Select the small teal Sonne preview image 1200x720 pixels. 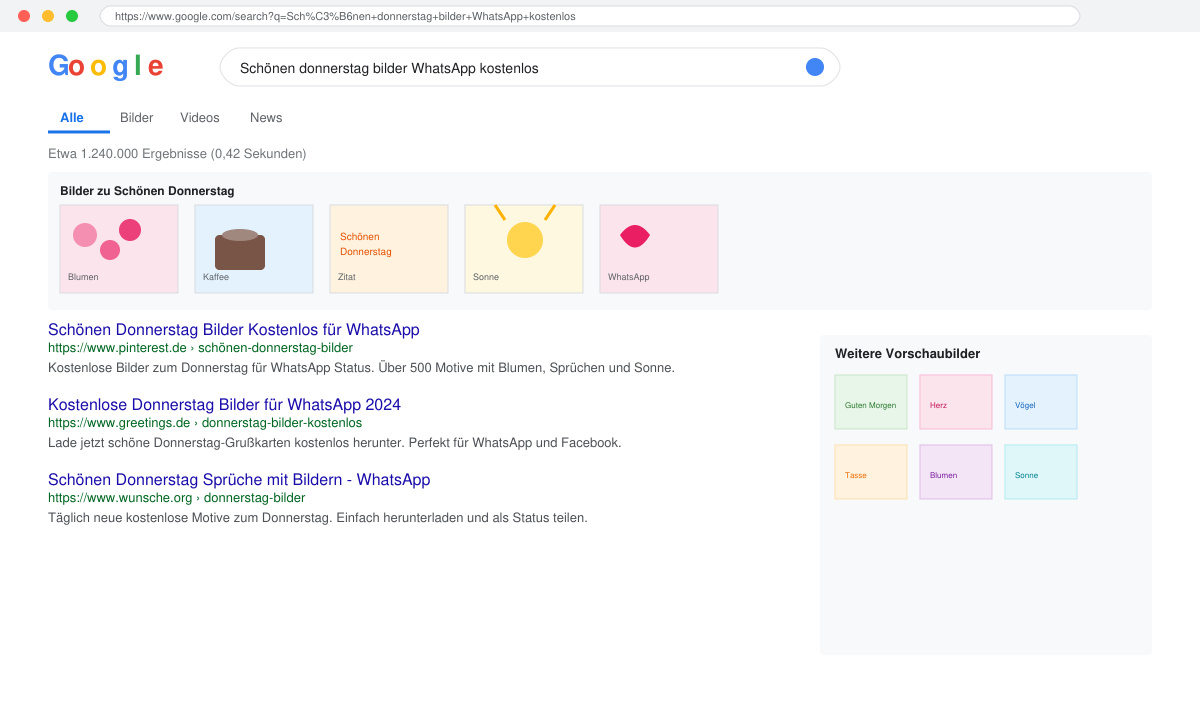[x=1041, y=472]
